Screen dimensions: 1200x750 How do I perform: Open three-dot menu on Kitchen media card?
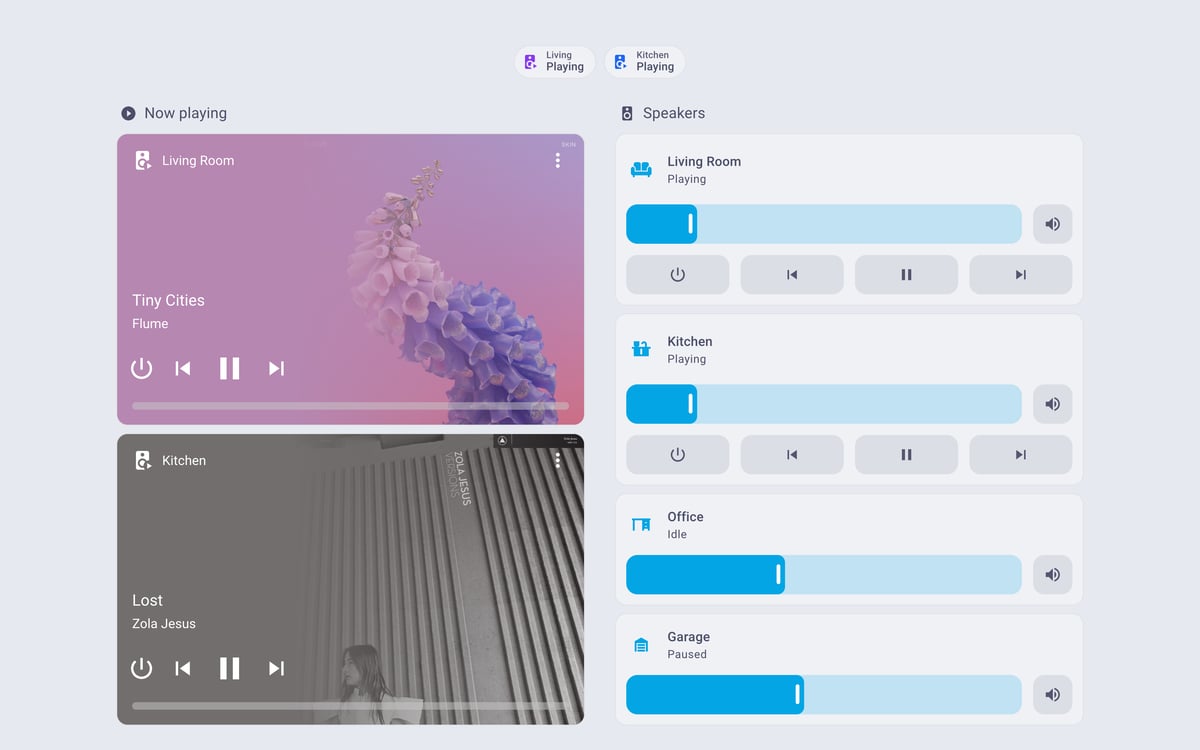(557, 460)
